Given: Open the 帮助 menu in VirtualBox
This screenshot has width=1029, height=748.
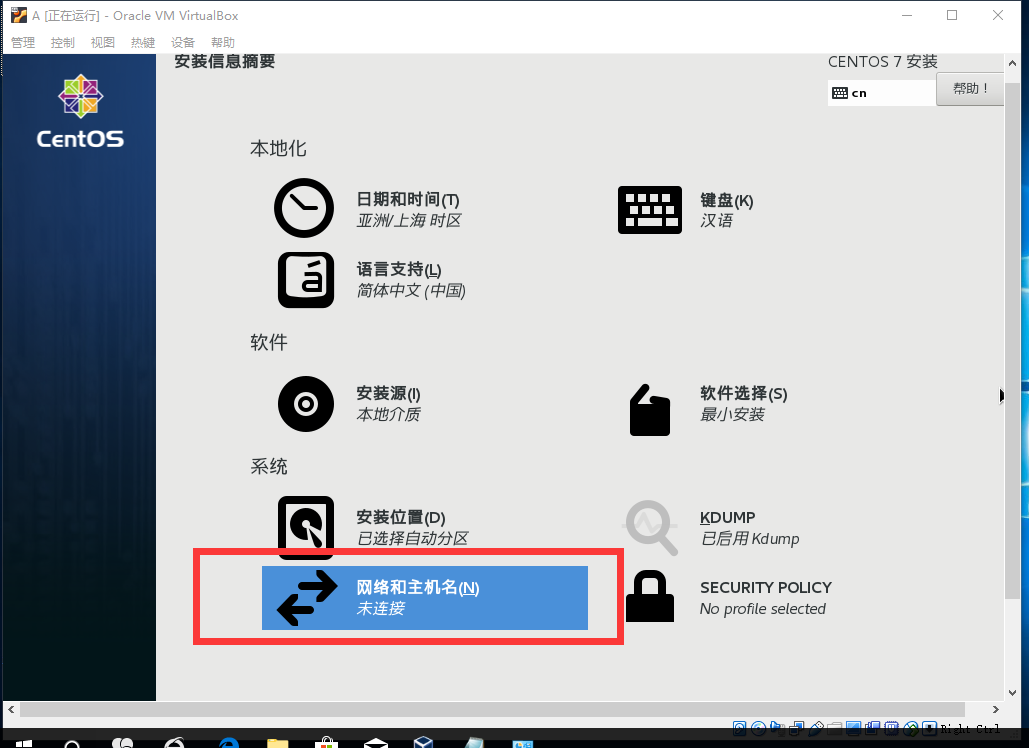Looking at the screenshot, I should (223, 43).
